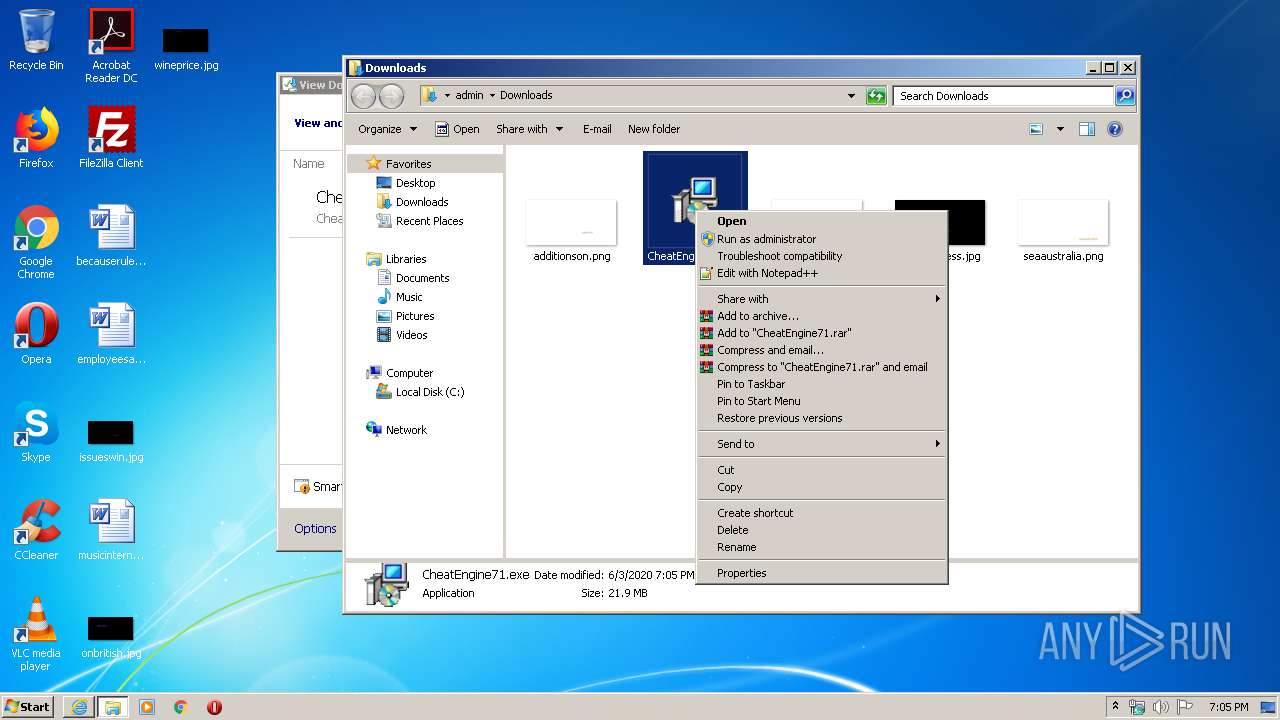
Task: Click the Search Downloads input field
Action: click(1003, 96)
